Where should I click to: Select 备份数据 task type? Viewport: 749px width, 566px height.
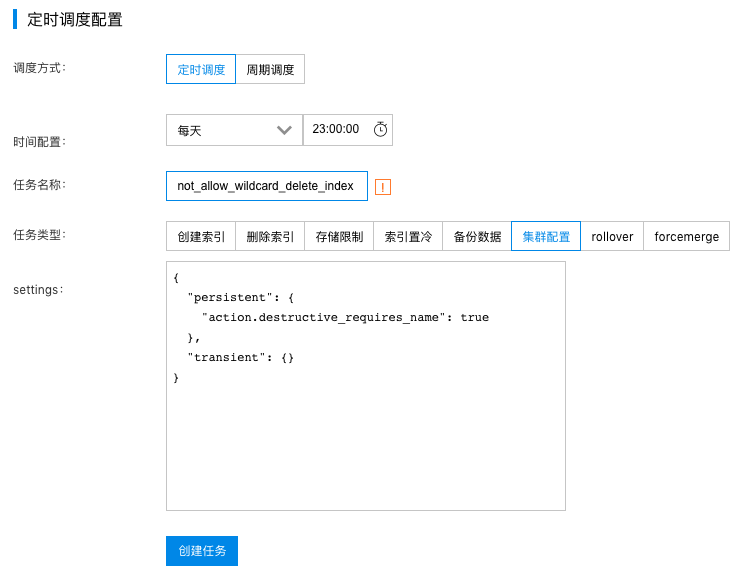[477, 236]
